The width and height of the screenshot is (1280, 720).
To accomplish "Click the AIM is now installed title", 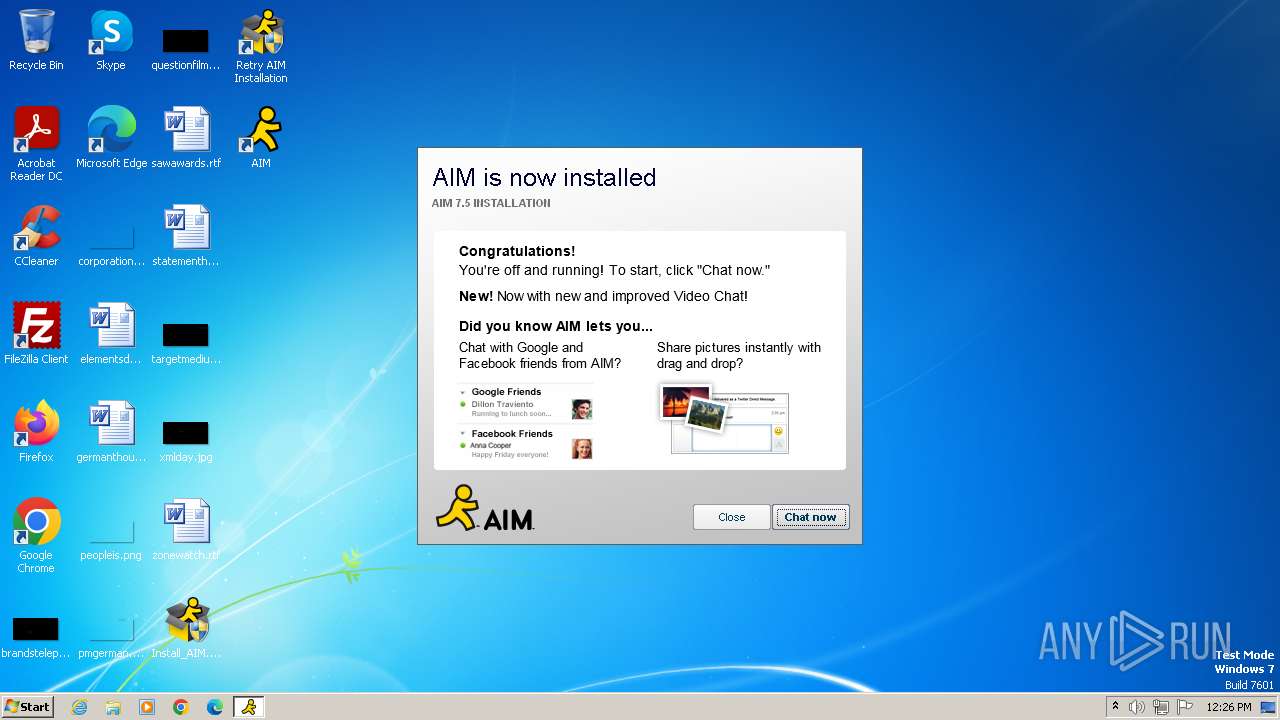I will (x=544, y=178).
